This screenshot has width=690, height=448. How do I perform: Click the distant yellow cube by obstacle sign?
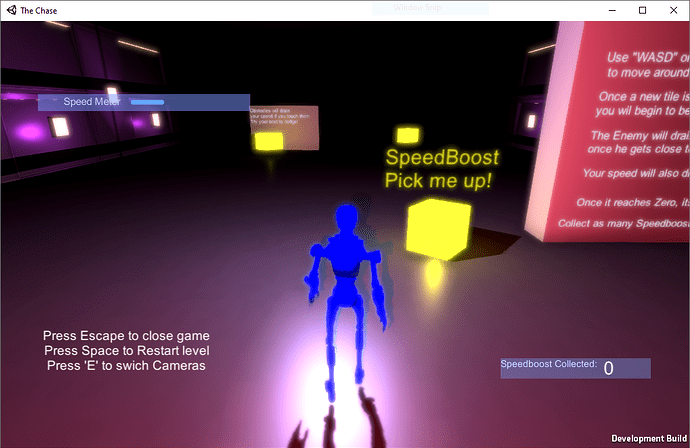pos(269,141)
